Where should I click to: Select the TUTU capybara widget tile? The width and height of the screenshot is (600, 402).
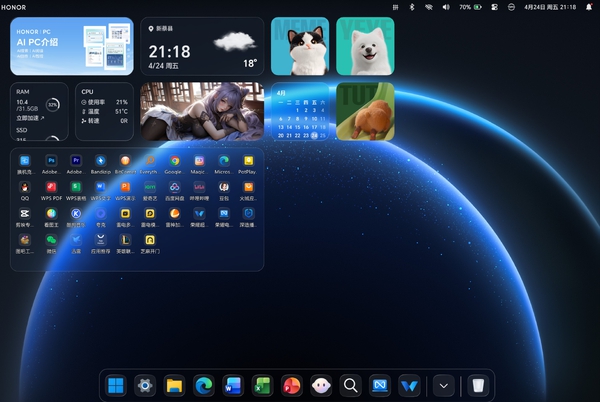365,111
